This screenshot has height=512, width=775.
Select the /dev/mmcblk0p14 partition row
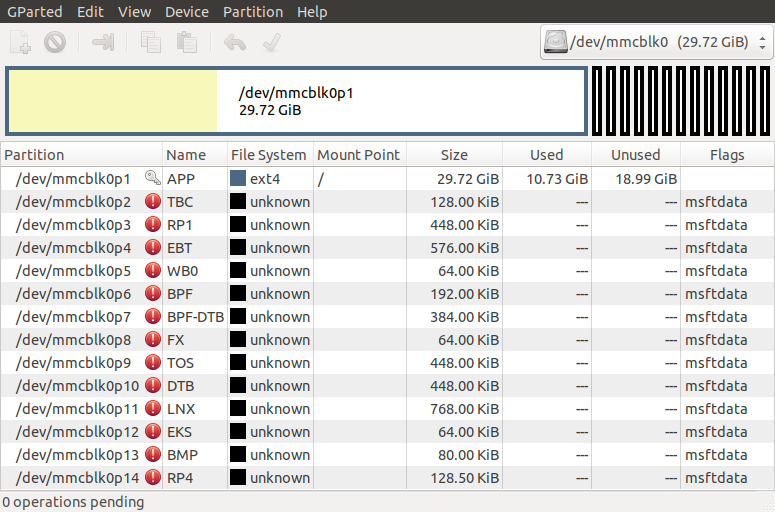pyautogui.click(x=387, y=477)
